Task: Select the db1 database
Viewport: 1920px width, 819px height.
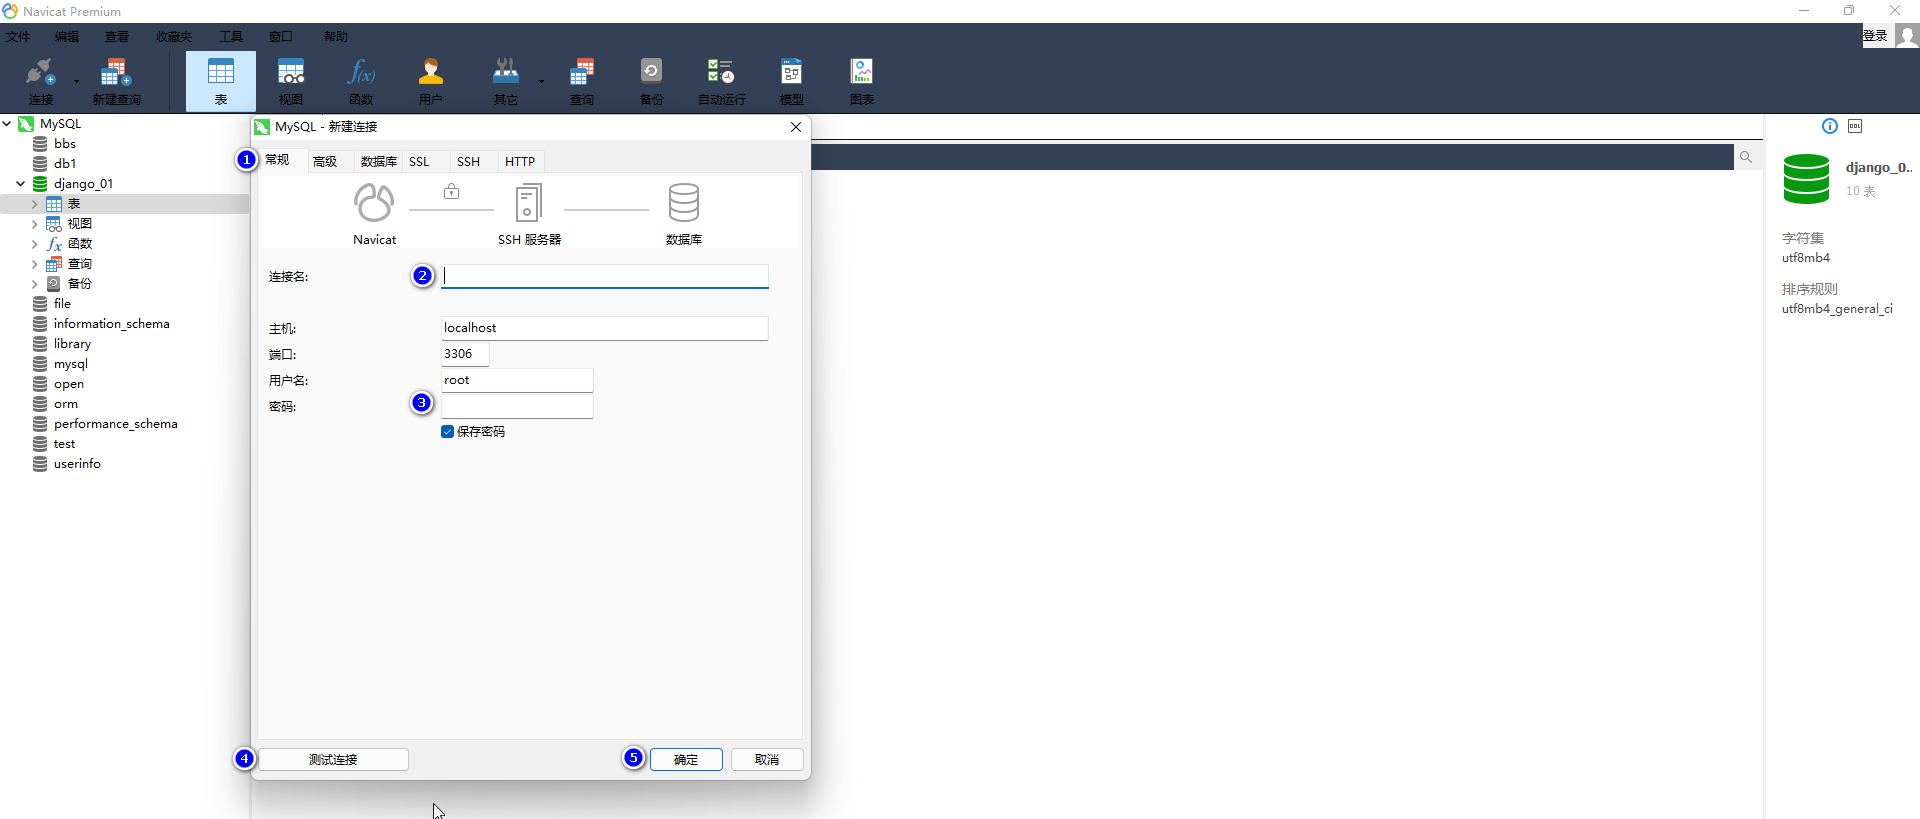Action: tap(65, 164)
